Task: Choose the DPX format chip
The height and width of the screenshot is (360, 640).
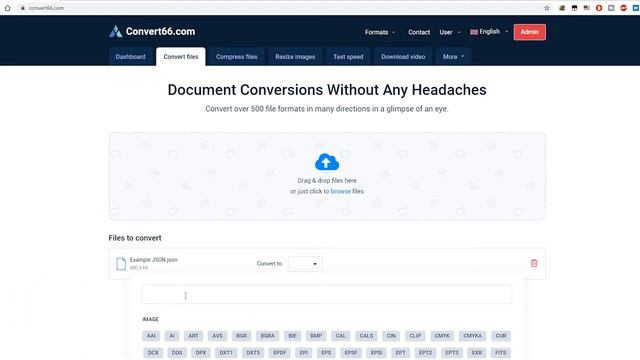Action: (201, 353)
